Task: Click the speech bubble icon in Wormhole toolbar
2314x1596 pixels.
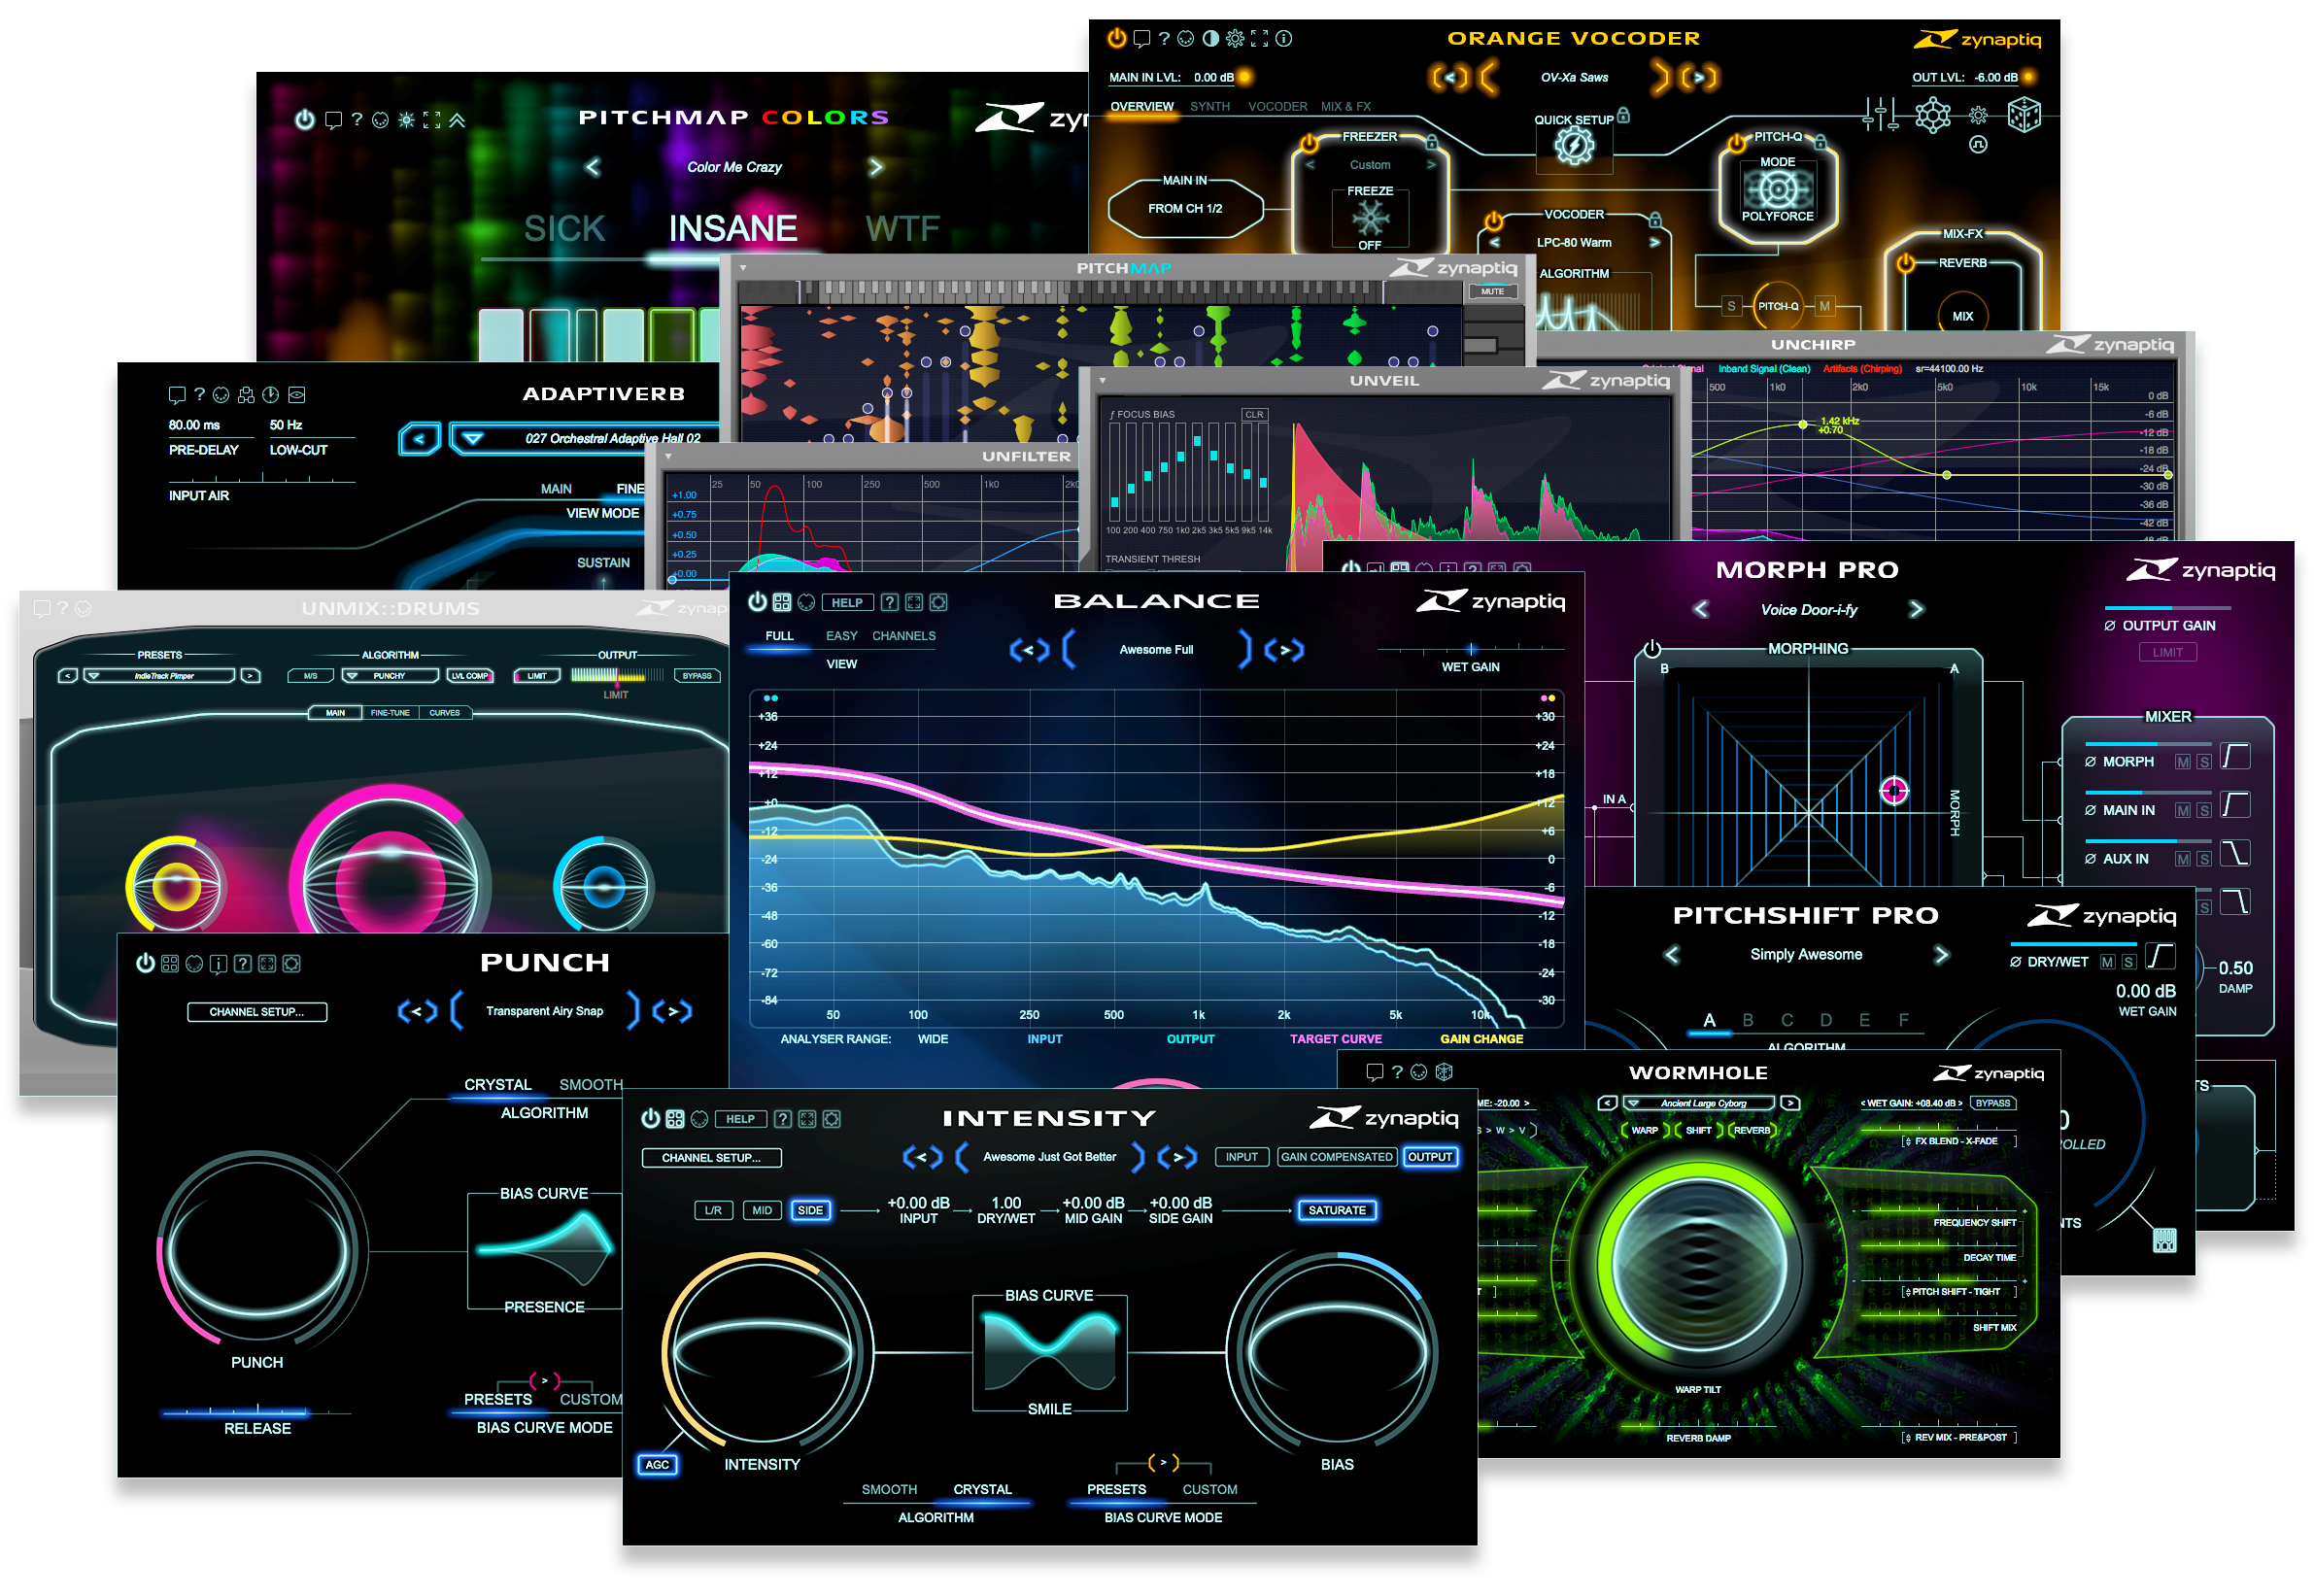Action: tap(1374, 1072)
